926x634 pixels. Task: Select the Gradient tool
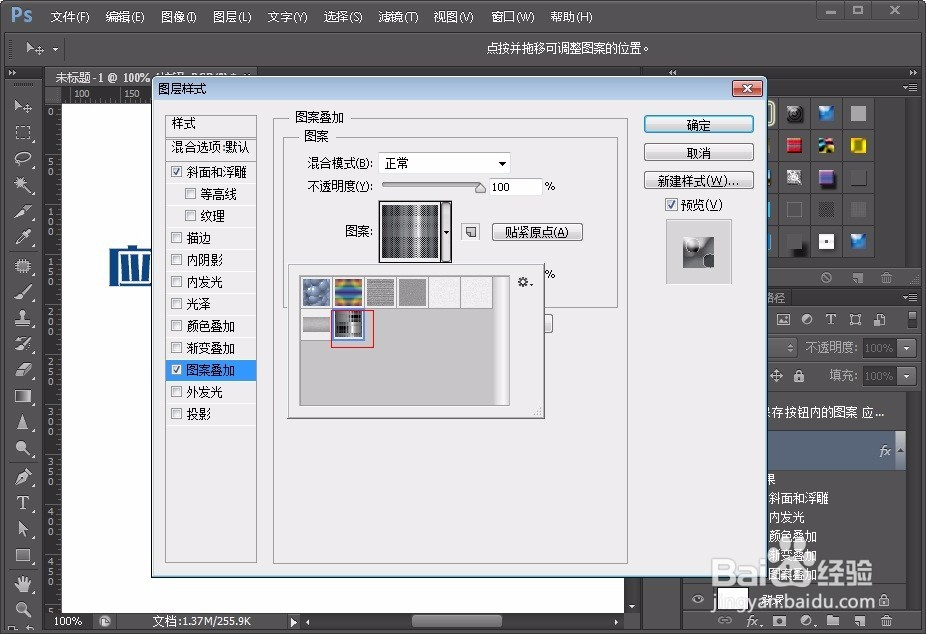pyautogui.click(x=23, y=396)
